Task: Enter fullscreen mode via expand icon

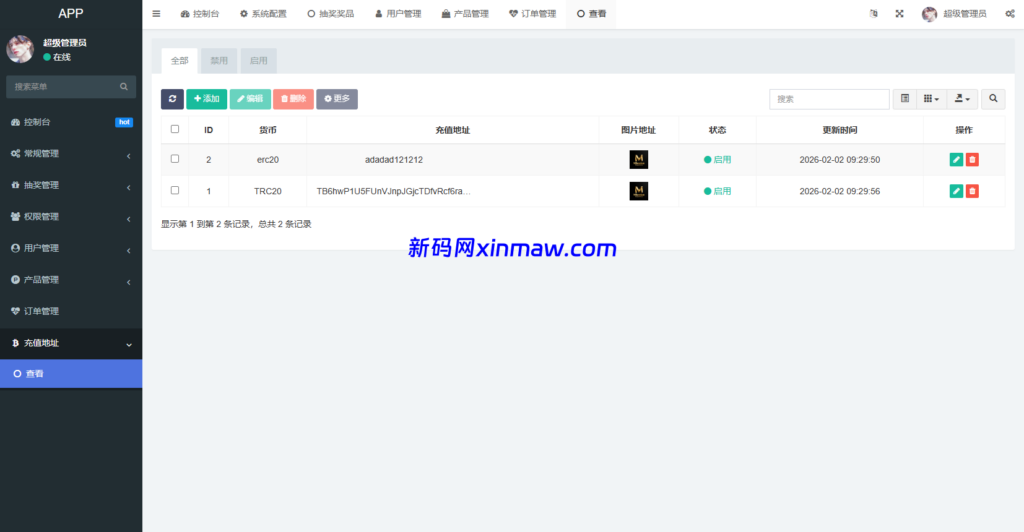Action: [x=899, y=14]
